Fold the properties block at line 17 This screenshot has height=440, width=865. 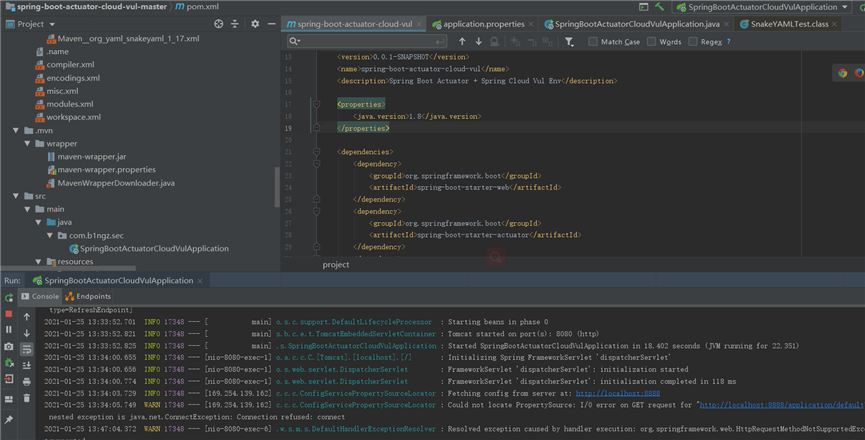coord(317,104)
